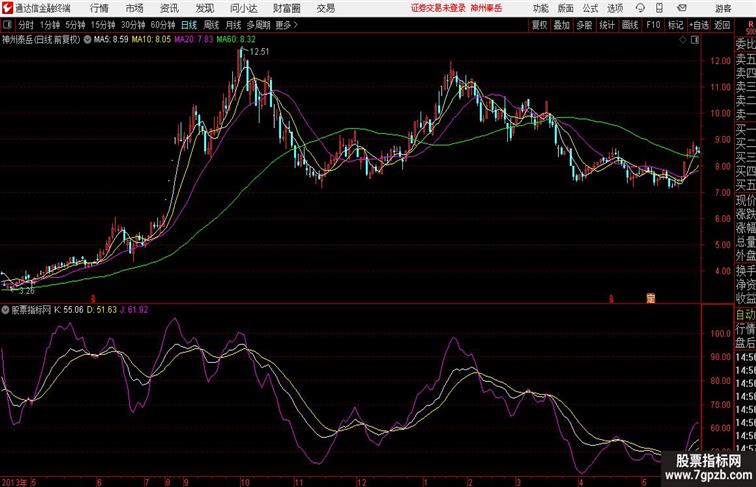The width and height of the screenshot is (756, 487).
Task: Add stock with +自选 button
Action: pyautogui.click(x=699, y=25)
